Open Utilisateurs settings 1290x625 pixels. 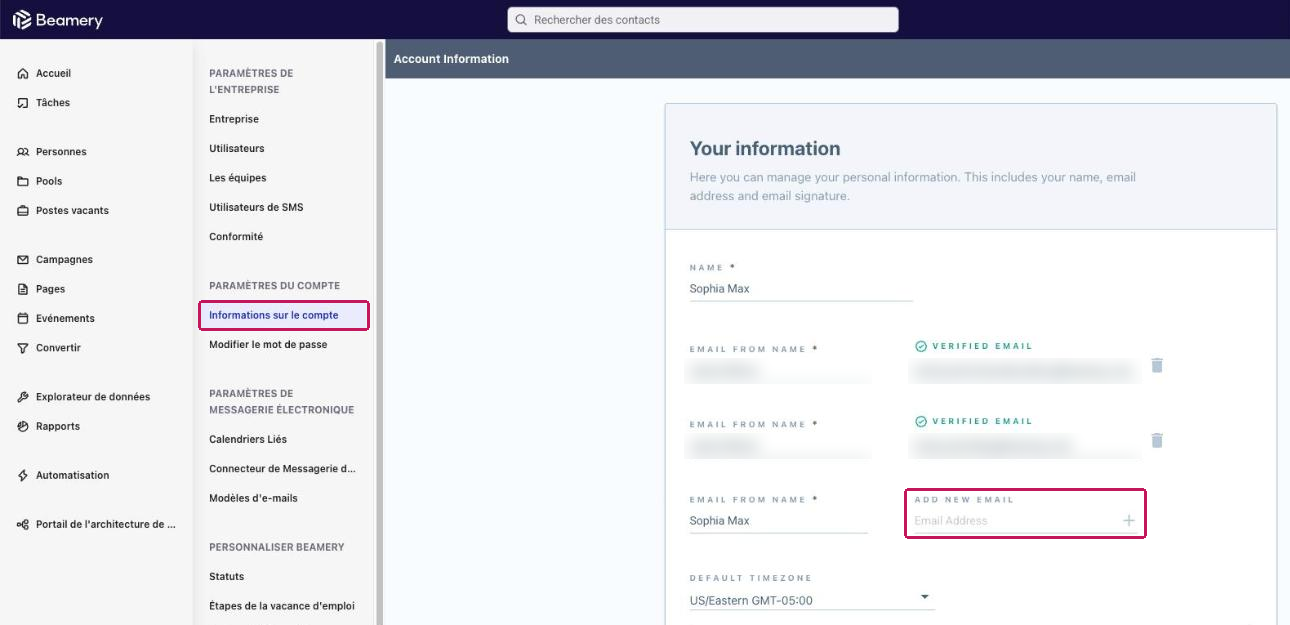[x=237, y=149]
